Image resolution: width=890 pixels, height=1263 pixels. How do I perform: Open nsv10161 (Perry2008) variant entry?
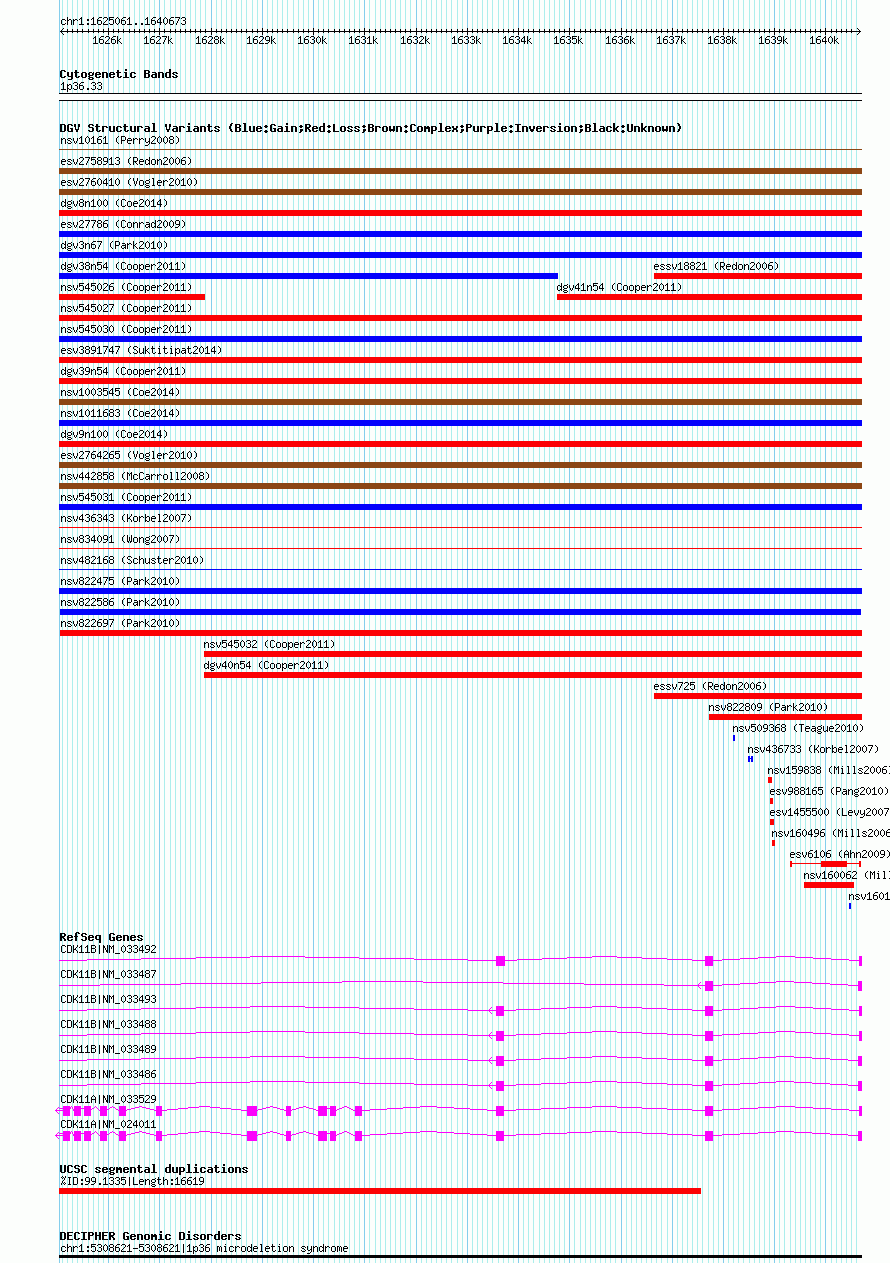120,140
